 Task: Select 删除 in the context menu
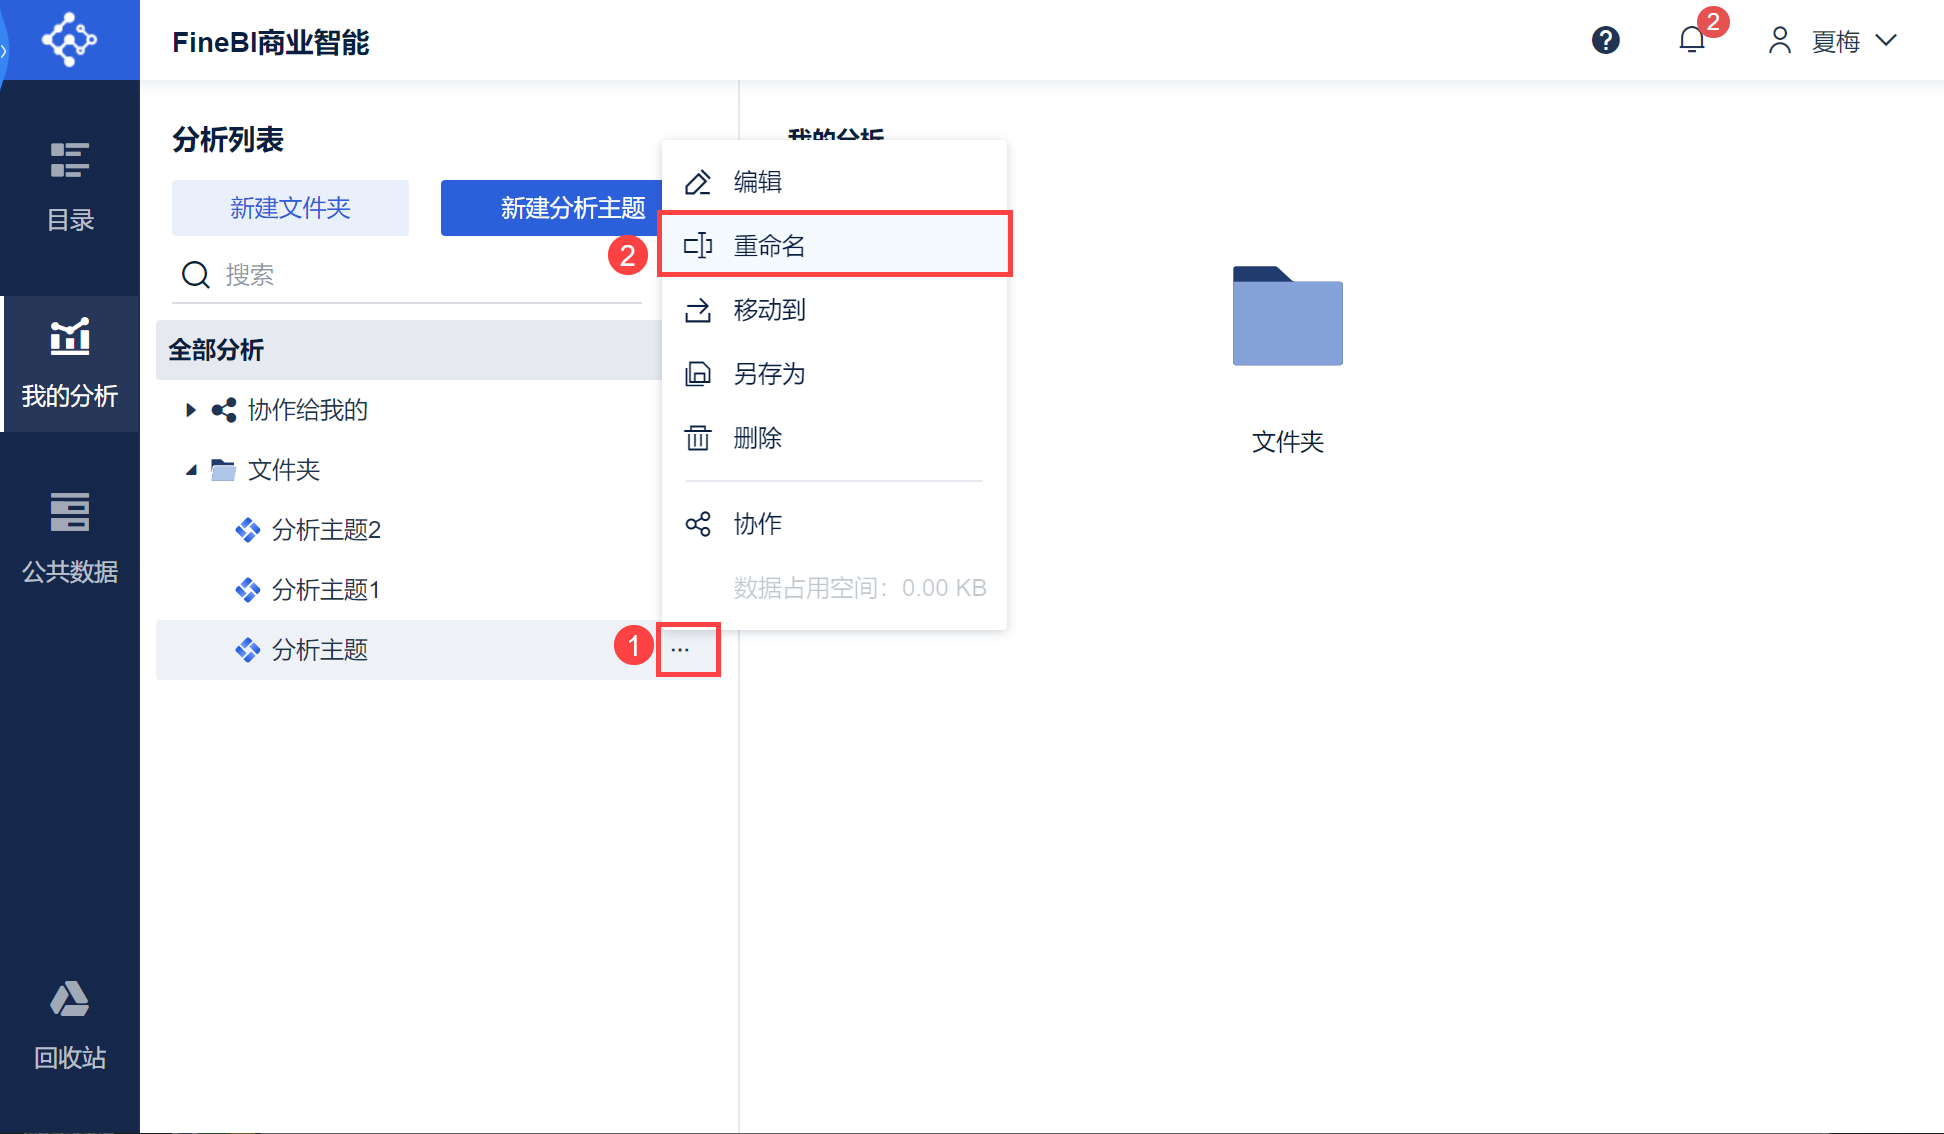click(757, 438)
